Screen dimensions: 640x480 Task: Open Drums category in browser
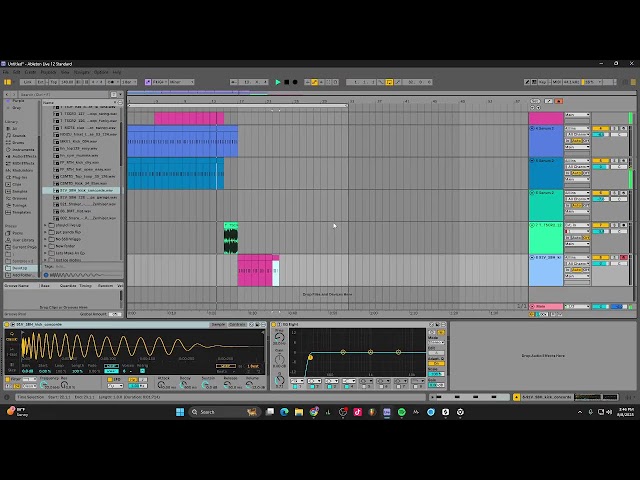pos(15,142)
